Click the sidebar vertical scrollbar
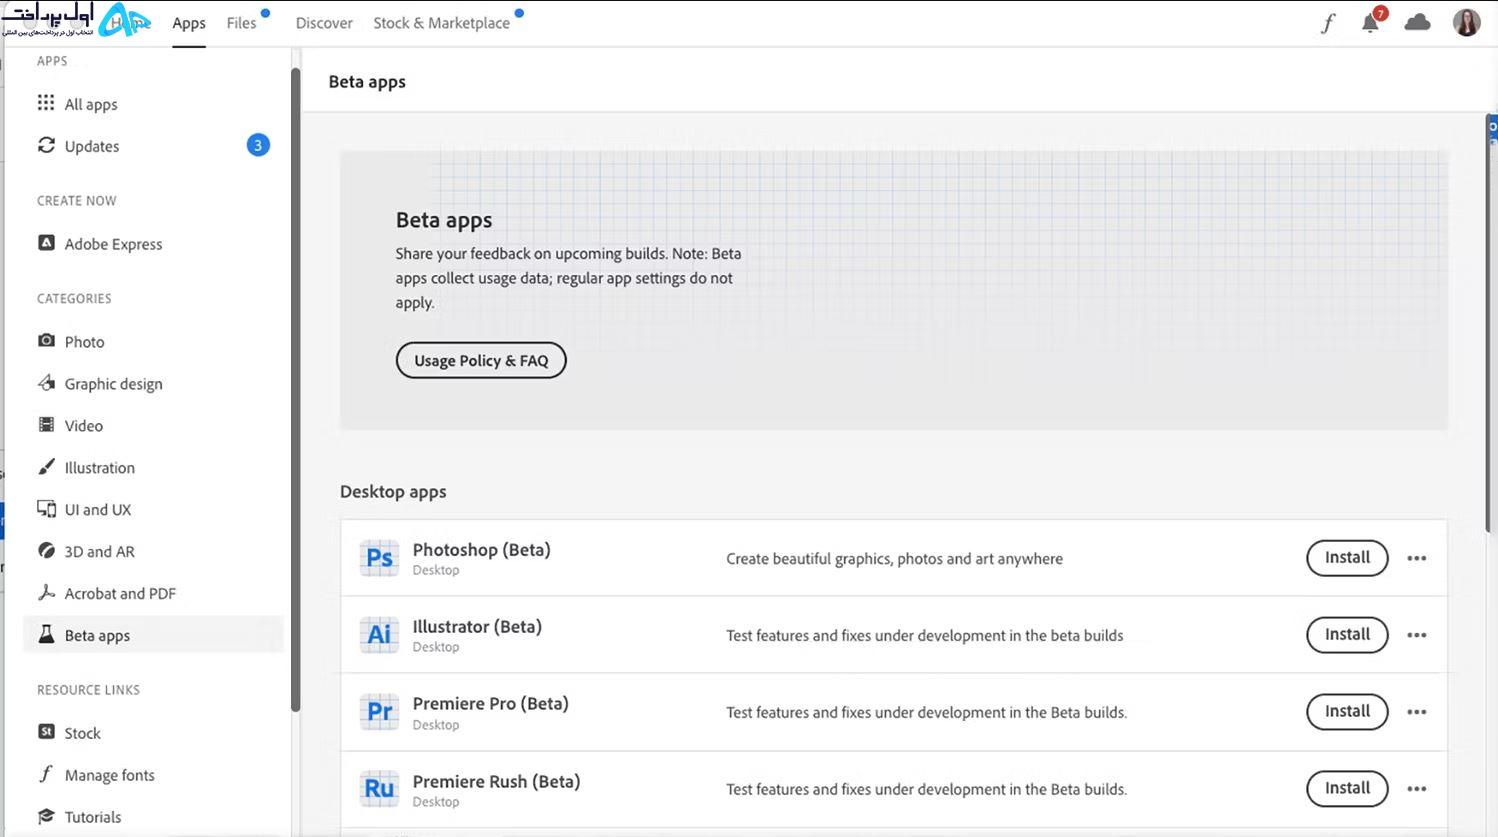 295,390
